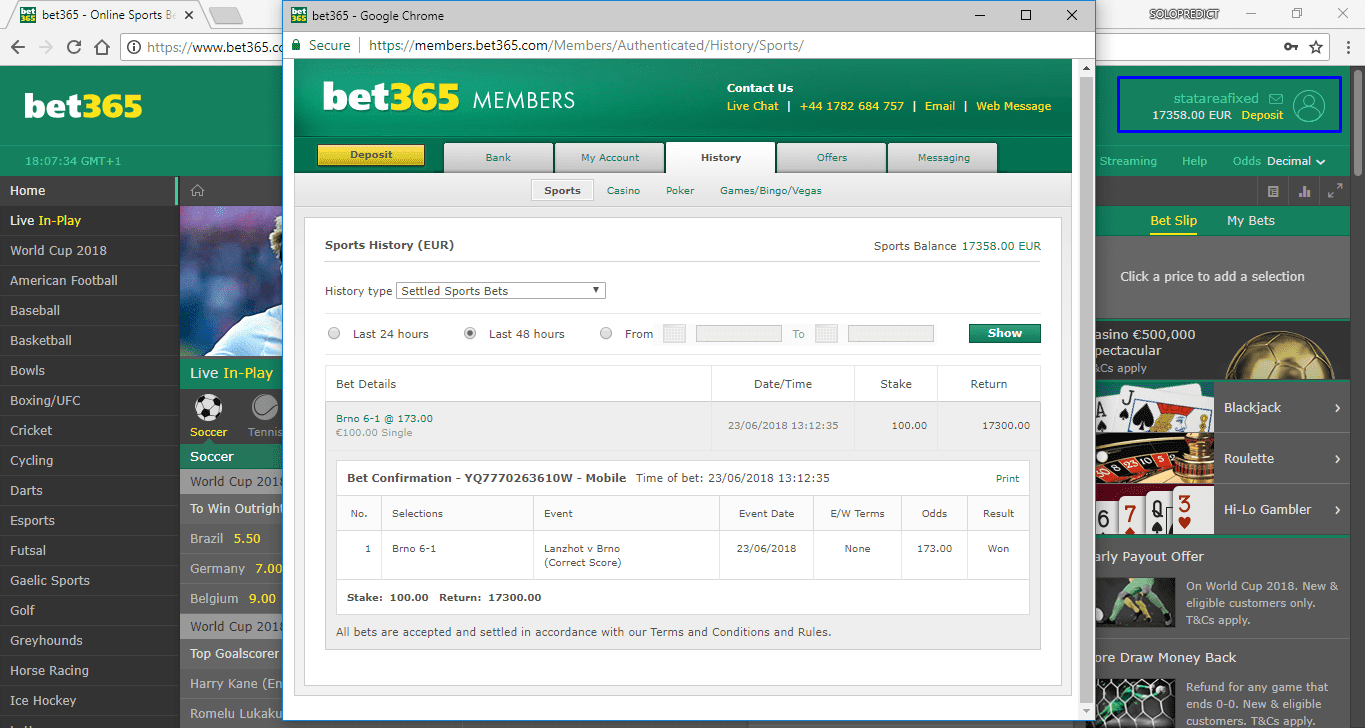Open Bank tab in members window
This screenshot has width=1365, height=728.
coord(498,158)
